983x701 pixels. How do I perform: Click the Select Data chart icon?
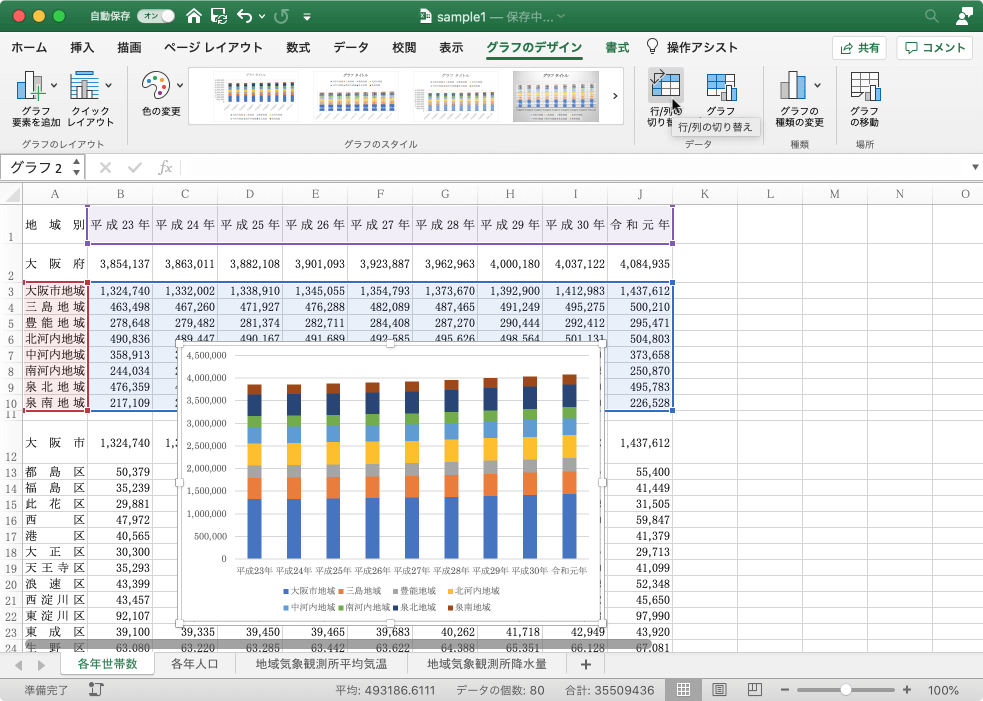pyautogui.click(x=720, y=88)
